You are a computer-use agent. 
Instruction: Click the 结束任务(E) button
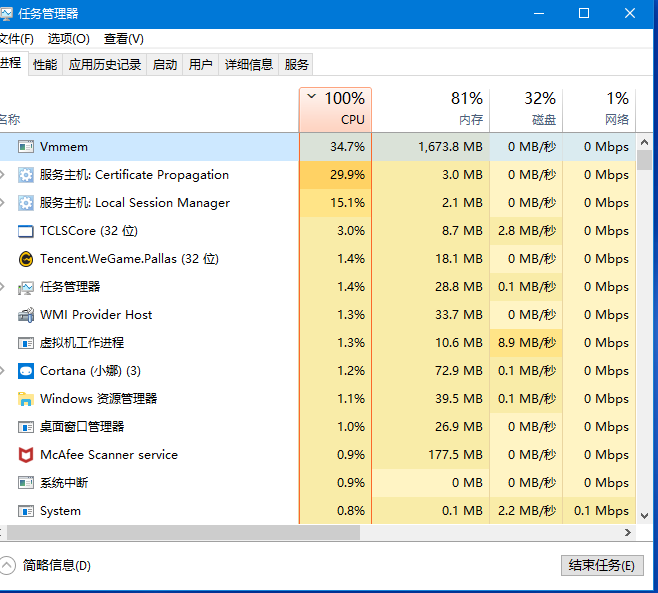point(602,565)
